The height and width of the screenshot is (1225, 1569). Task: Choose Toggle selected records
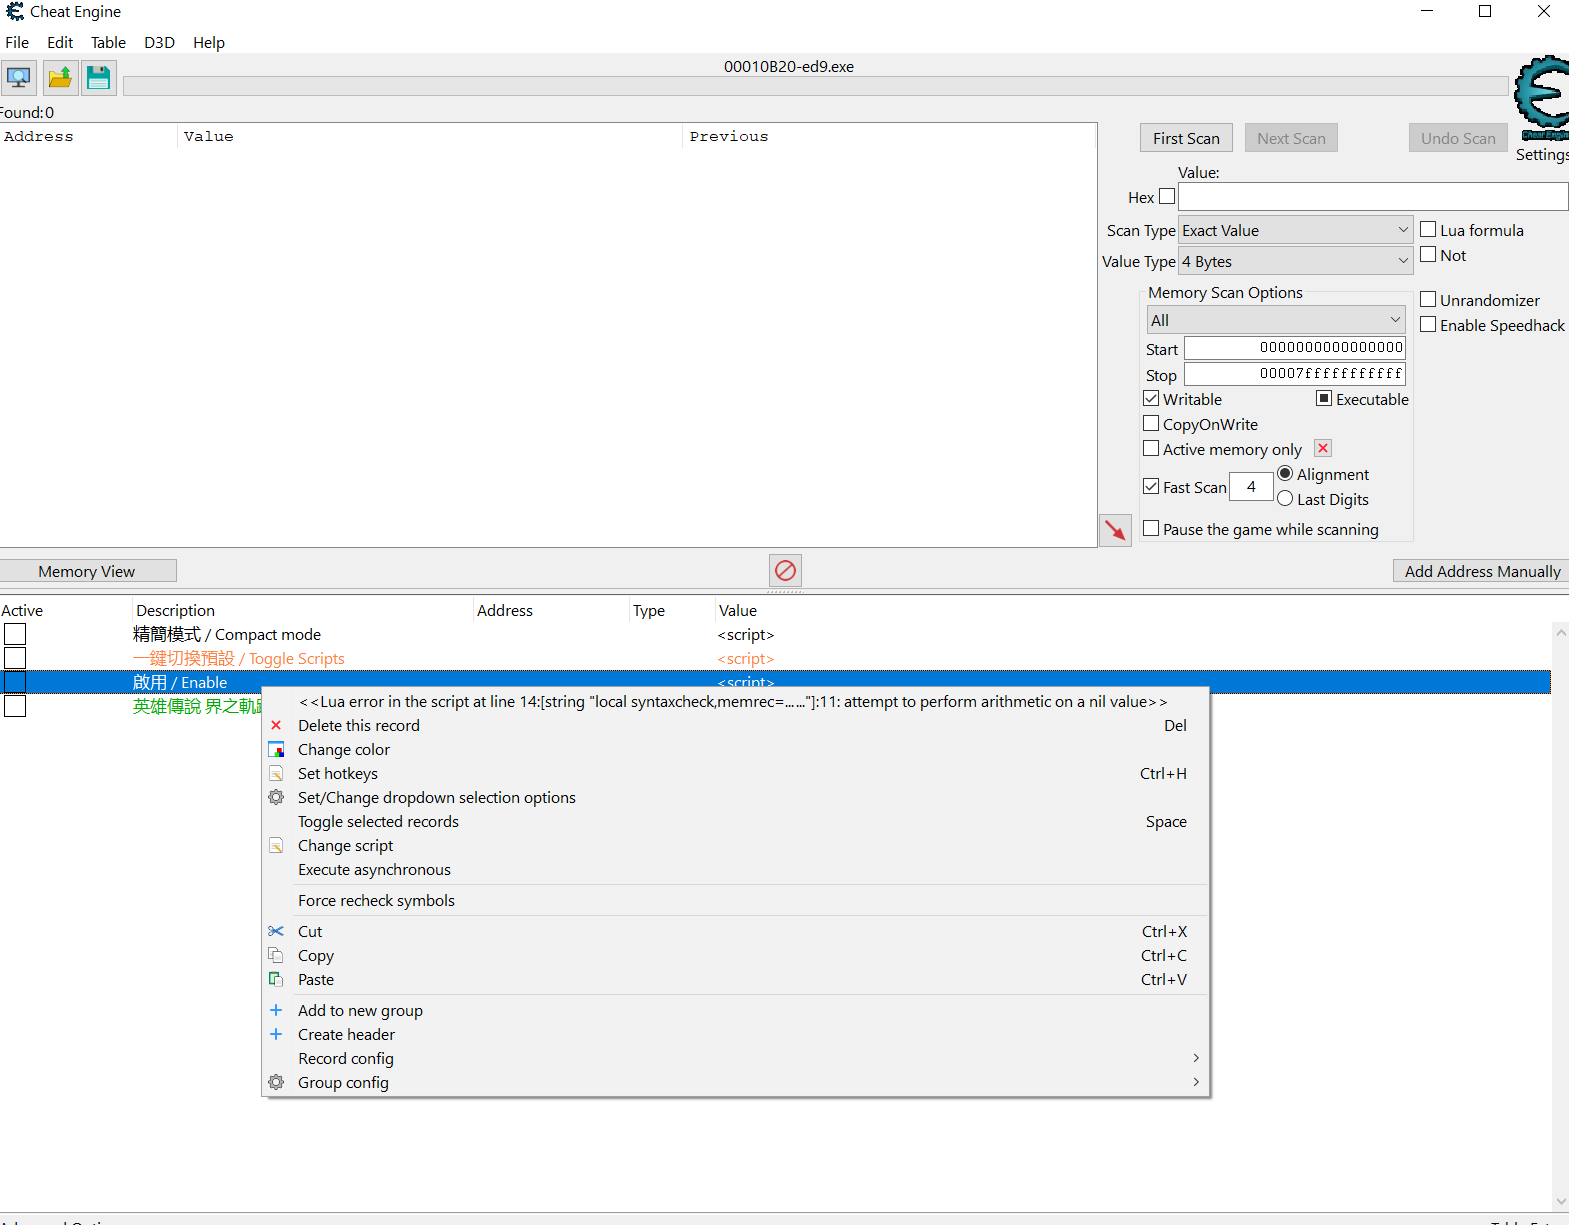[736, 822]
